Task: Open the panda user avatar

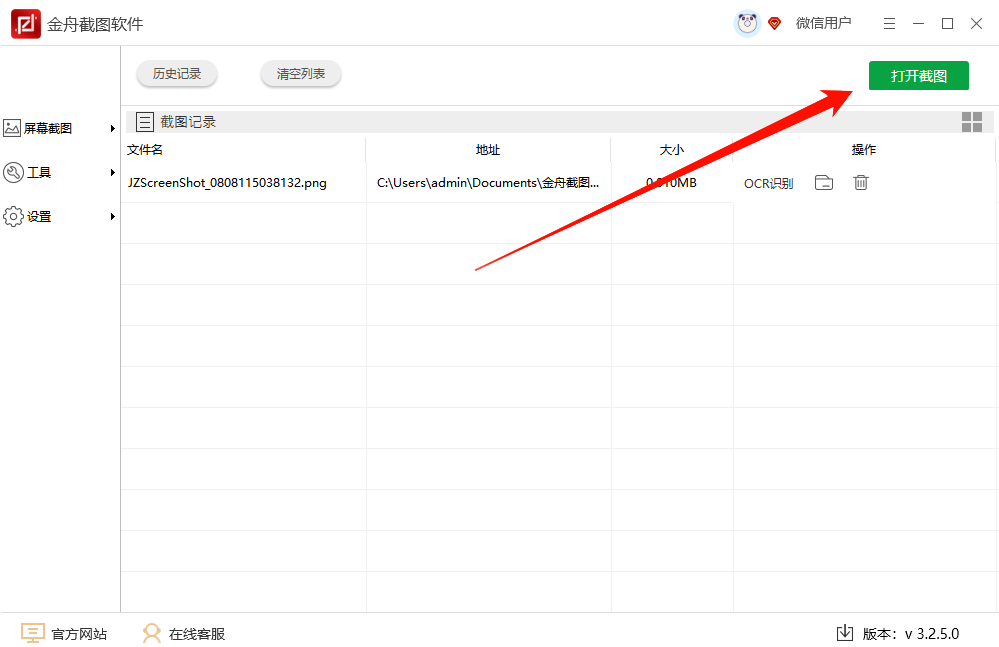Action: [x=746, y=22]
